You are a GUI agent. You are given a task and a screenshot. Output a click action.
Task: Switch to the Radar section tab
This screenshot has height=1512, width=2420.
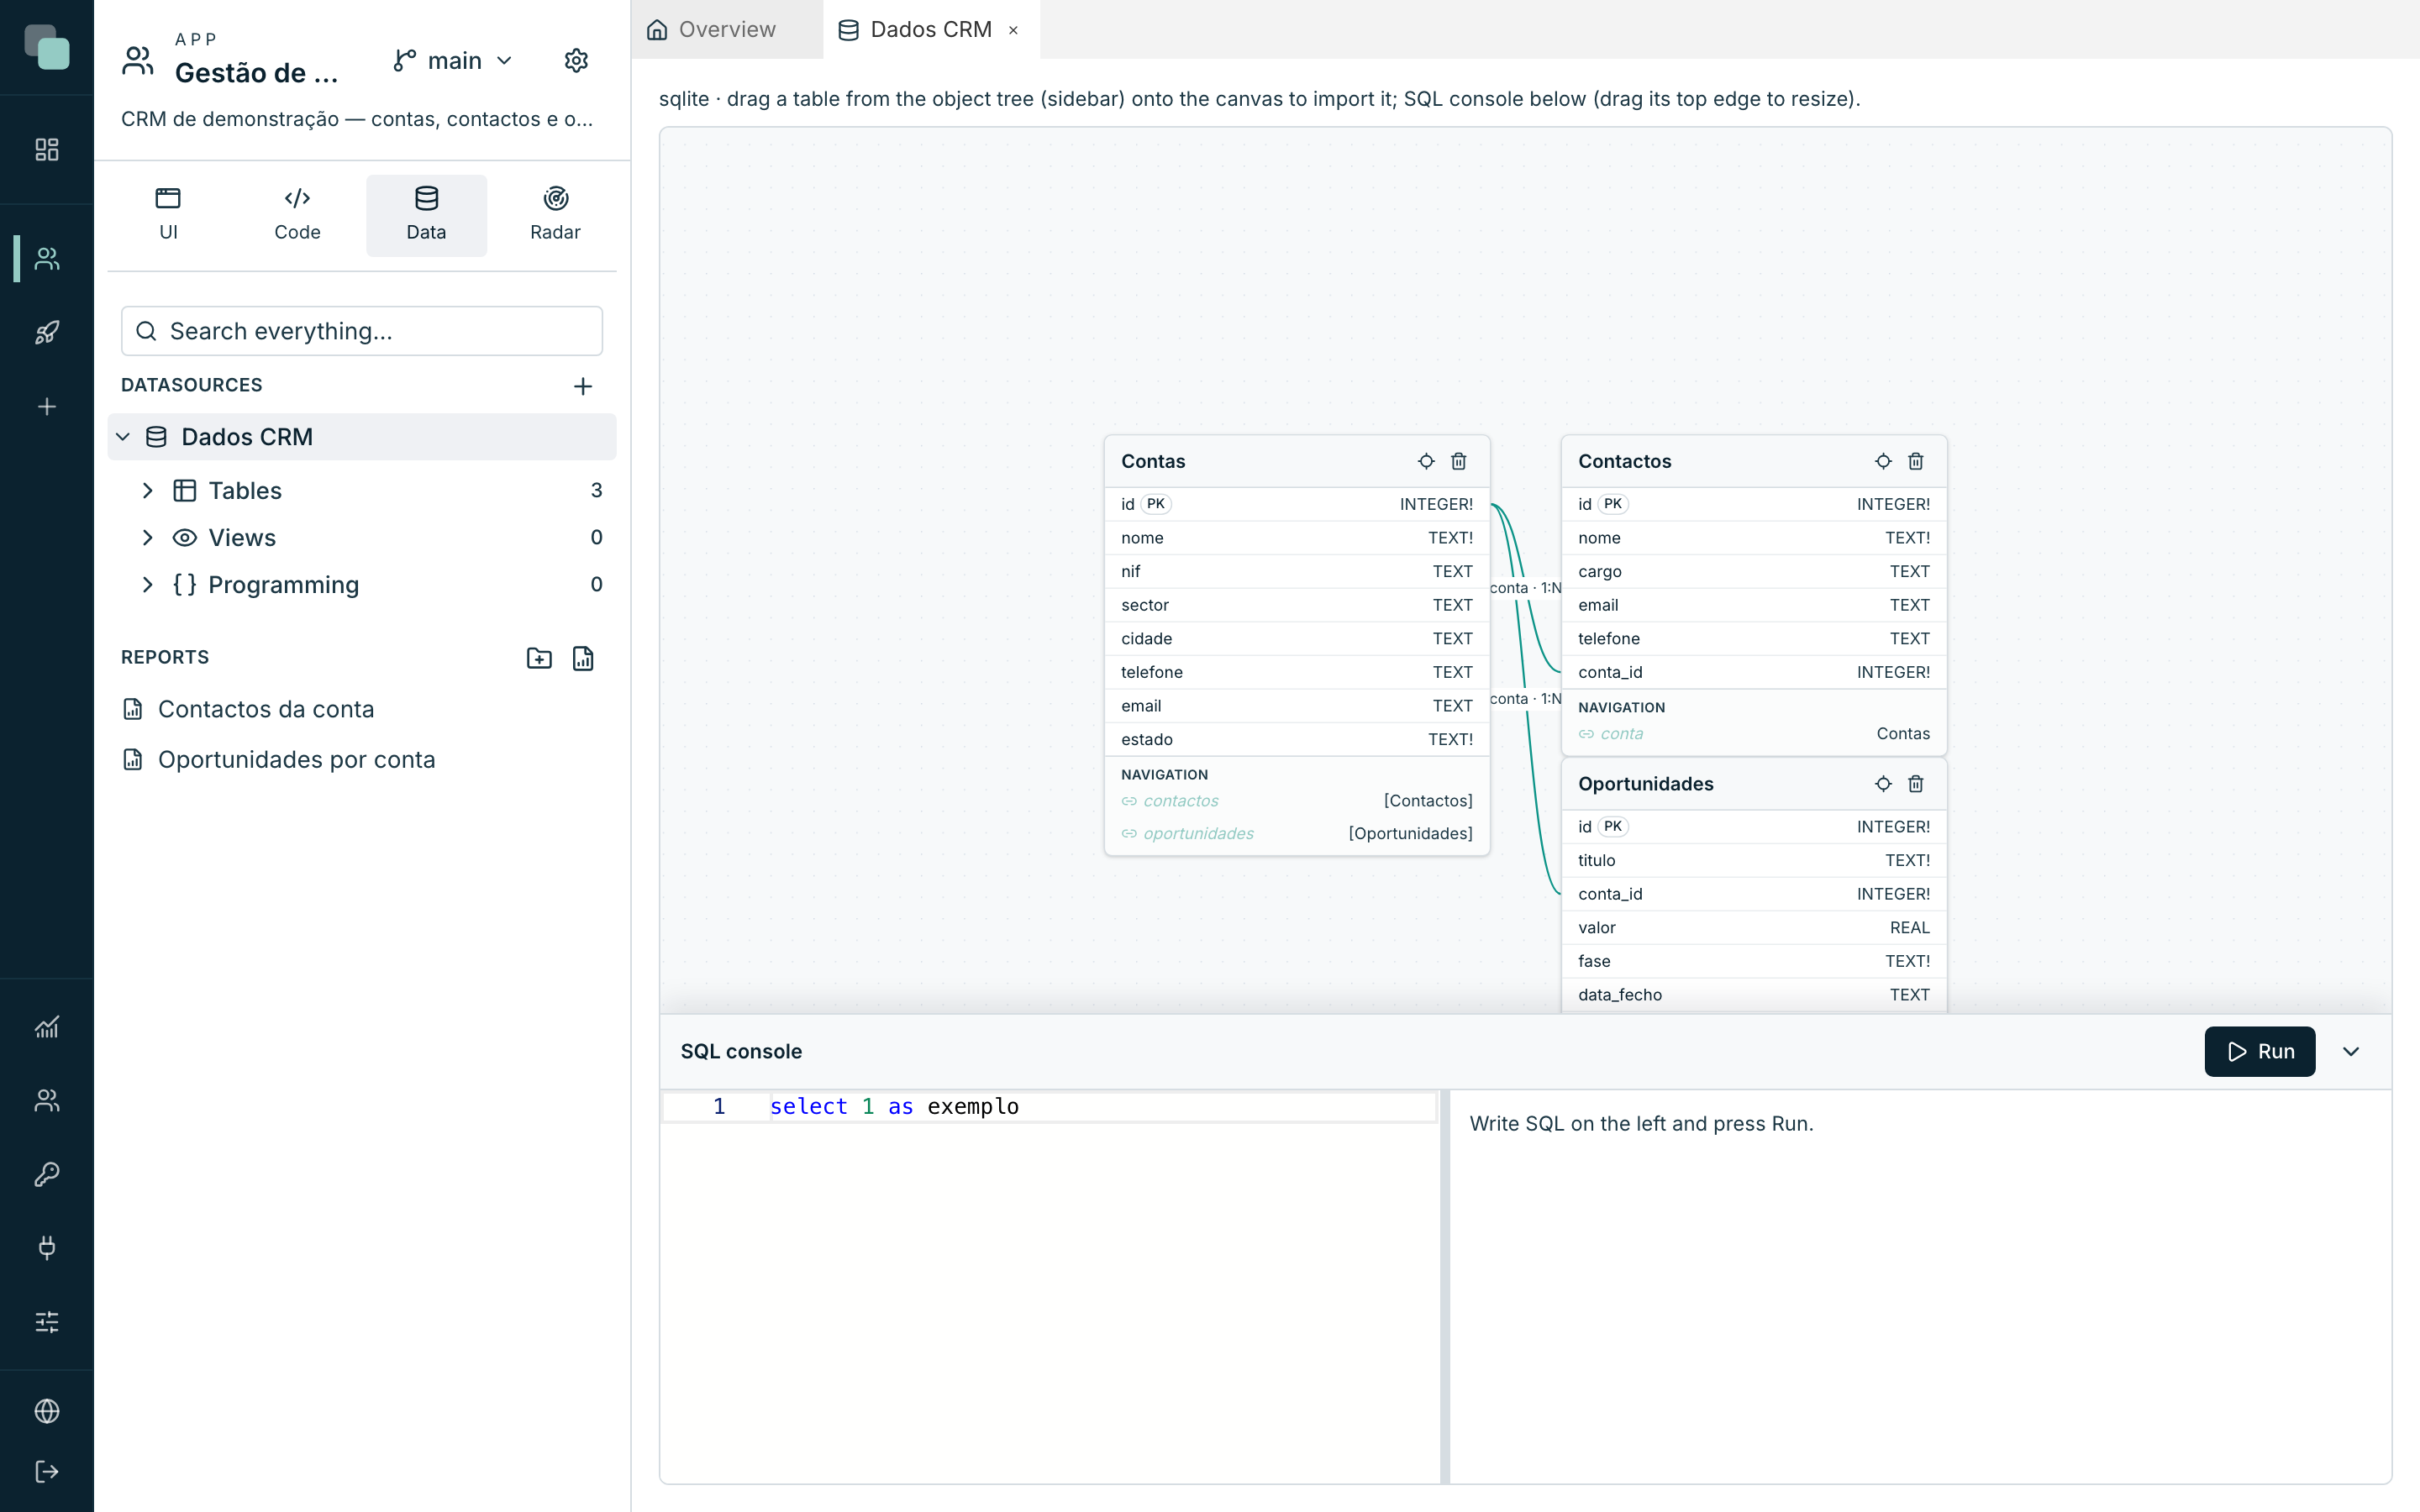(555, 215)
